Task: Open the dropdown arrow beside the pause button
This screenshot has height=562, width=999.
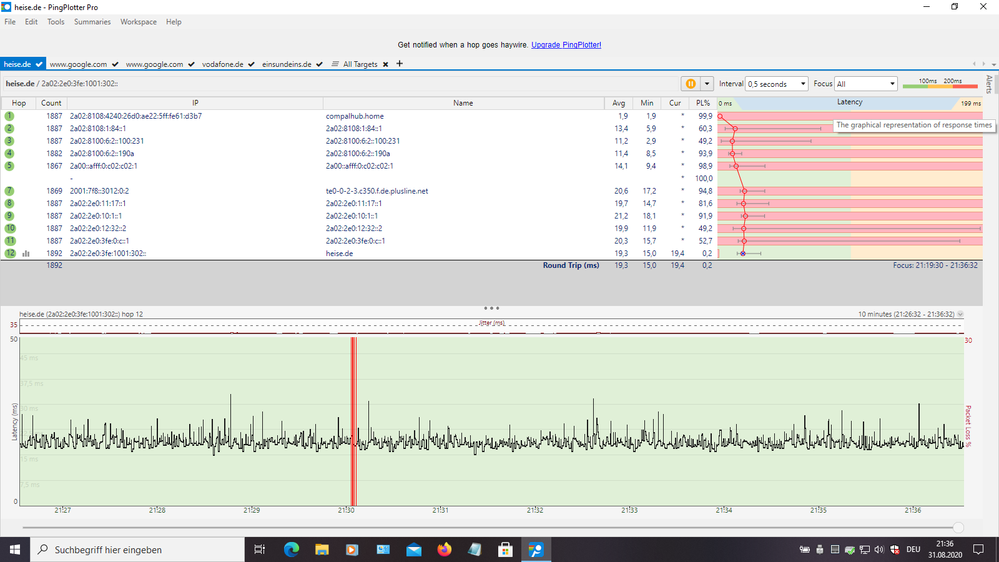Action: [x=707, y=84]
